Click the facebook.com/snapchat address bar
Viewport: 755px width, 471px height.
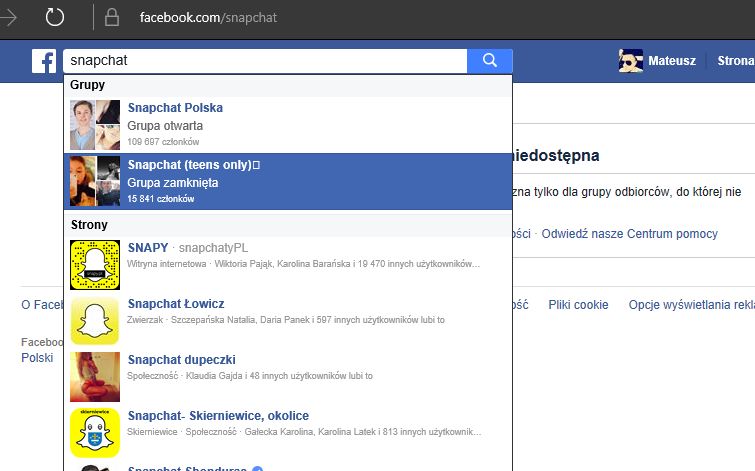tap(208, 18)
